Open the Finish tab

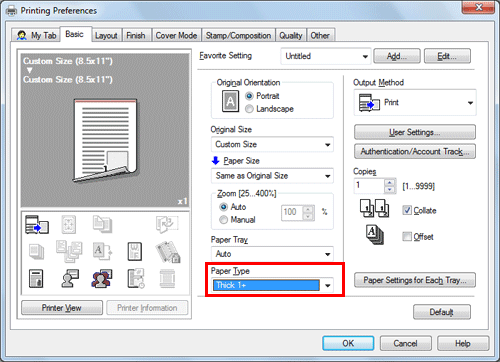tap(136, 35)
